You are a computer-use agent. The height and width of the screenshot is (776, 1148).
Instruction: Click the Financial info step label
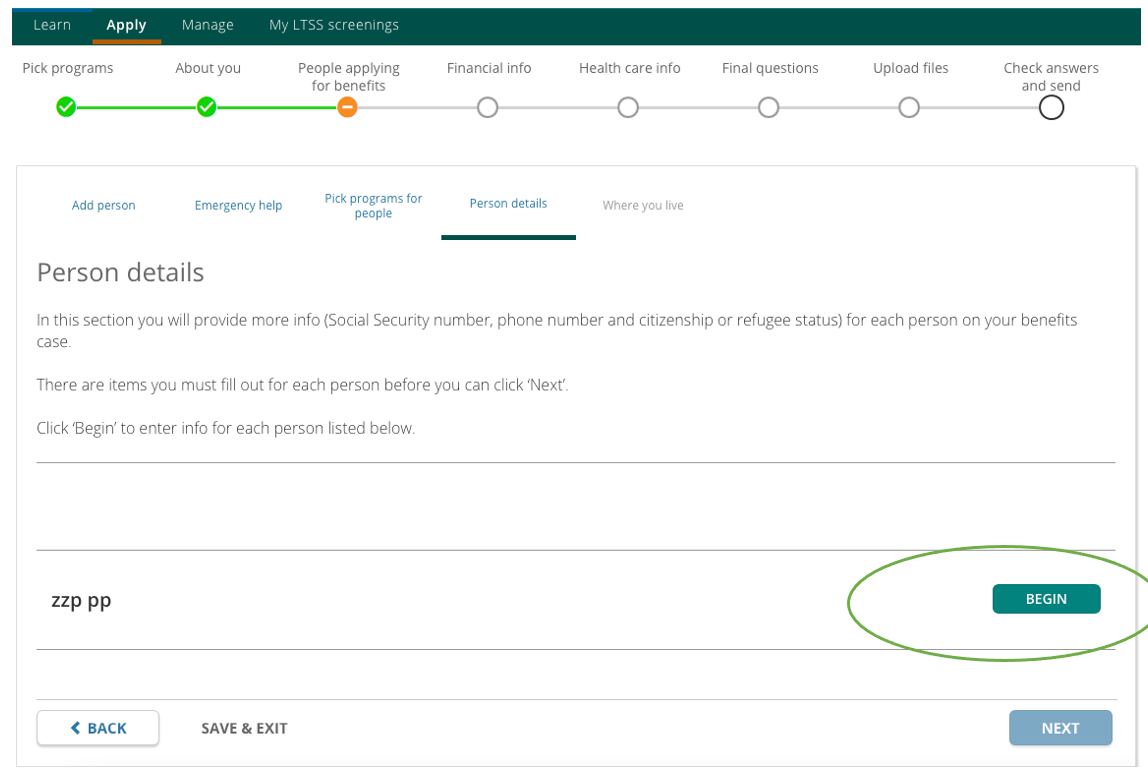coord(489,68)
